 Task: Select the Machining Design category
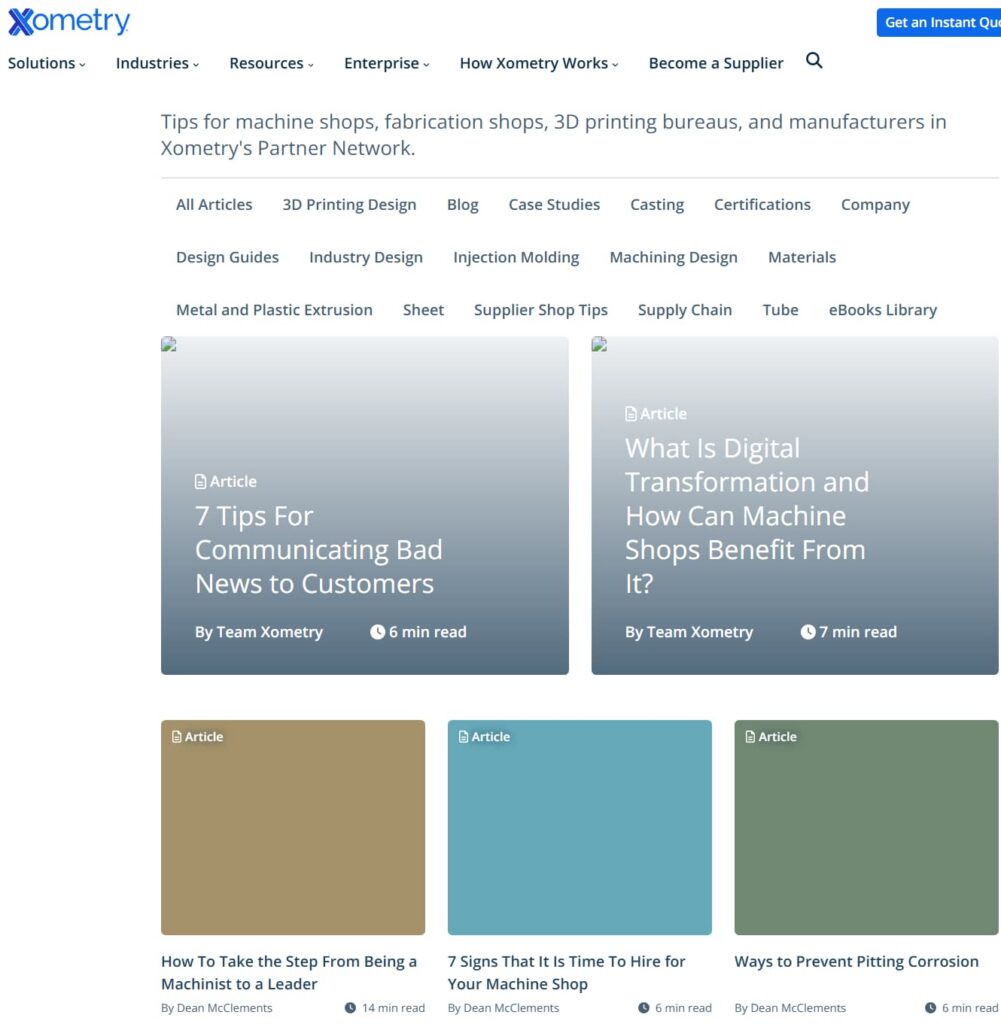tap(673, 257)
